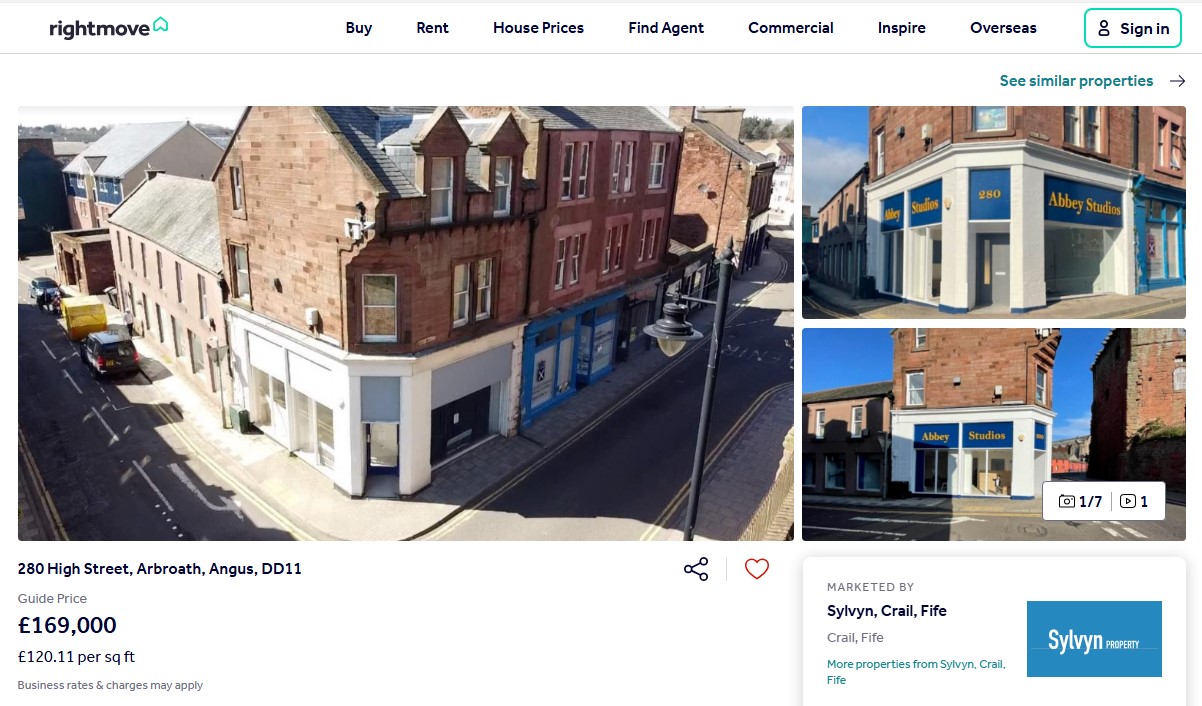
Task: View the Abbey Studios 280 corner photo
Action: pyautogui.click(x=994, y=212)
